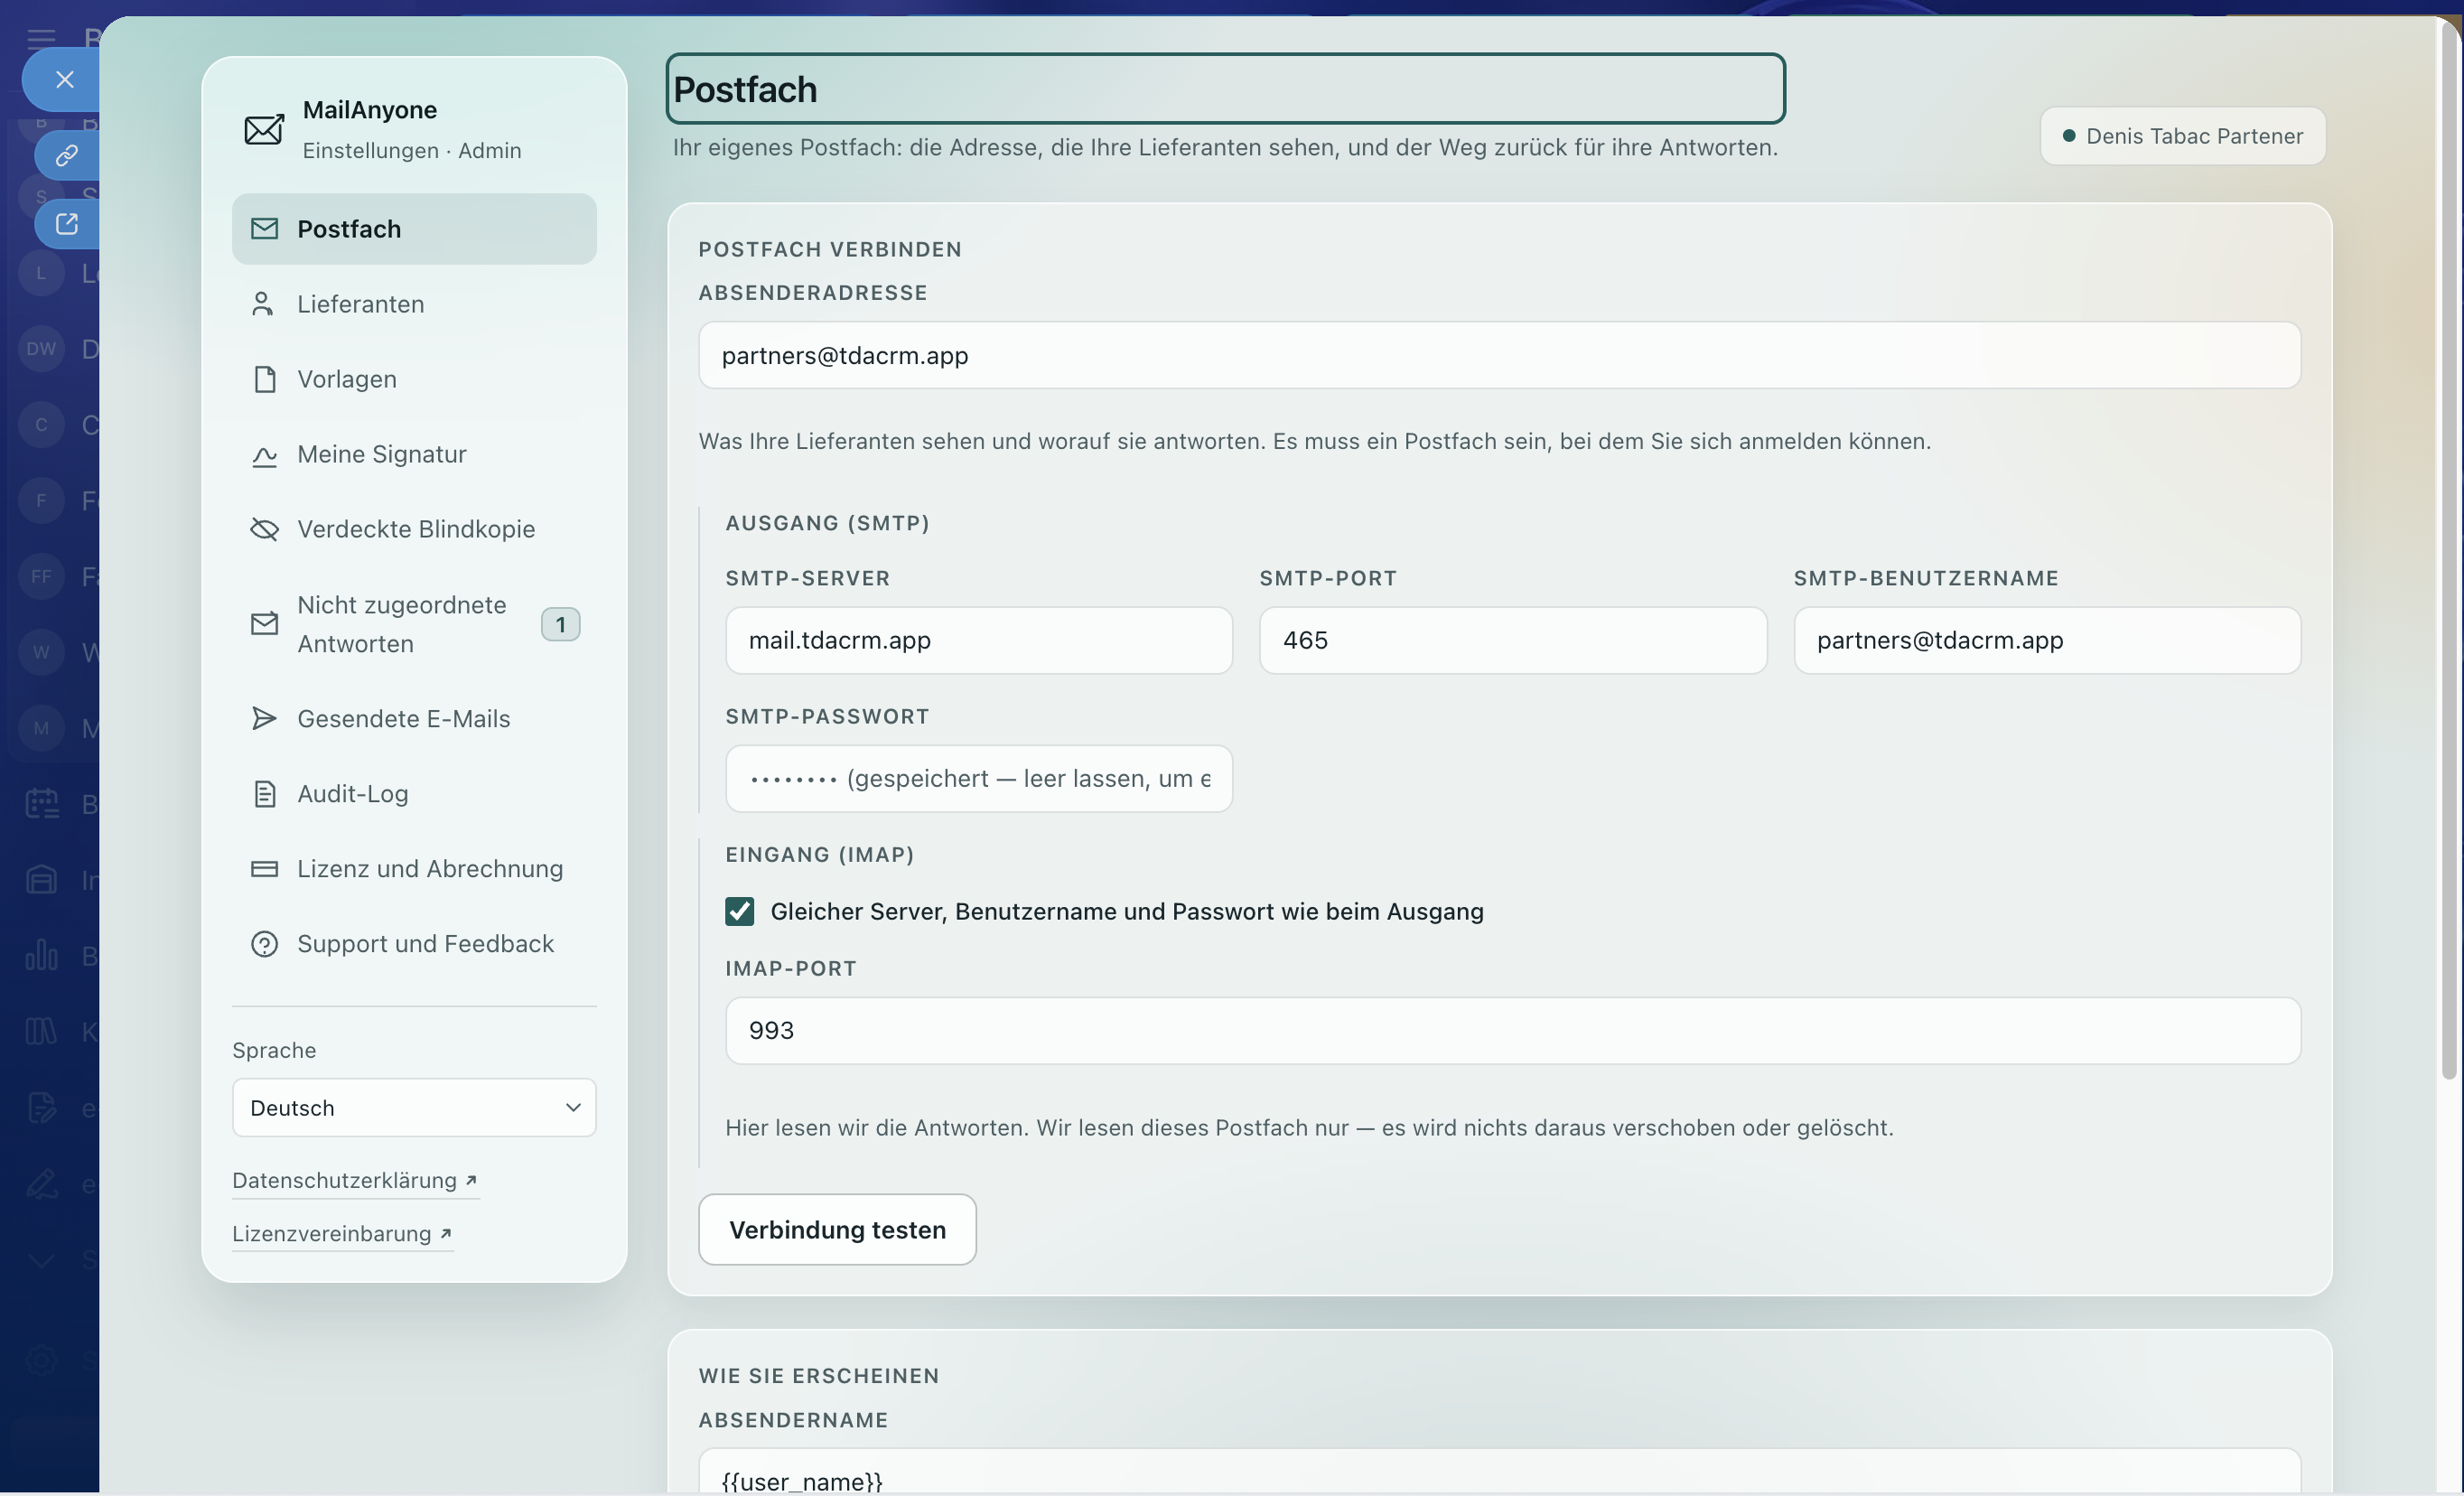Open the Sprache Deutsch dropdown

[414, 1107]
